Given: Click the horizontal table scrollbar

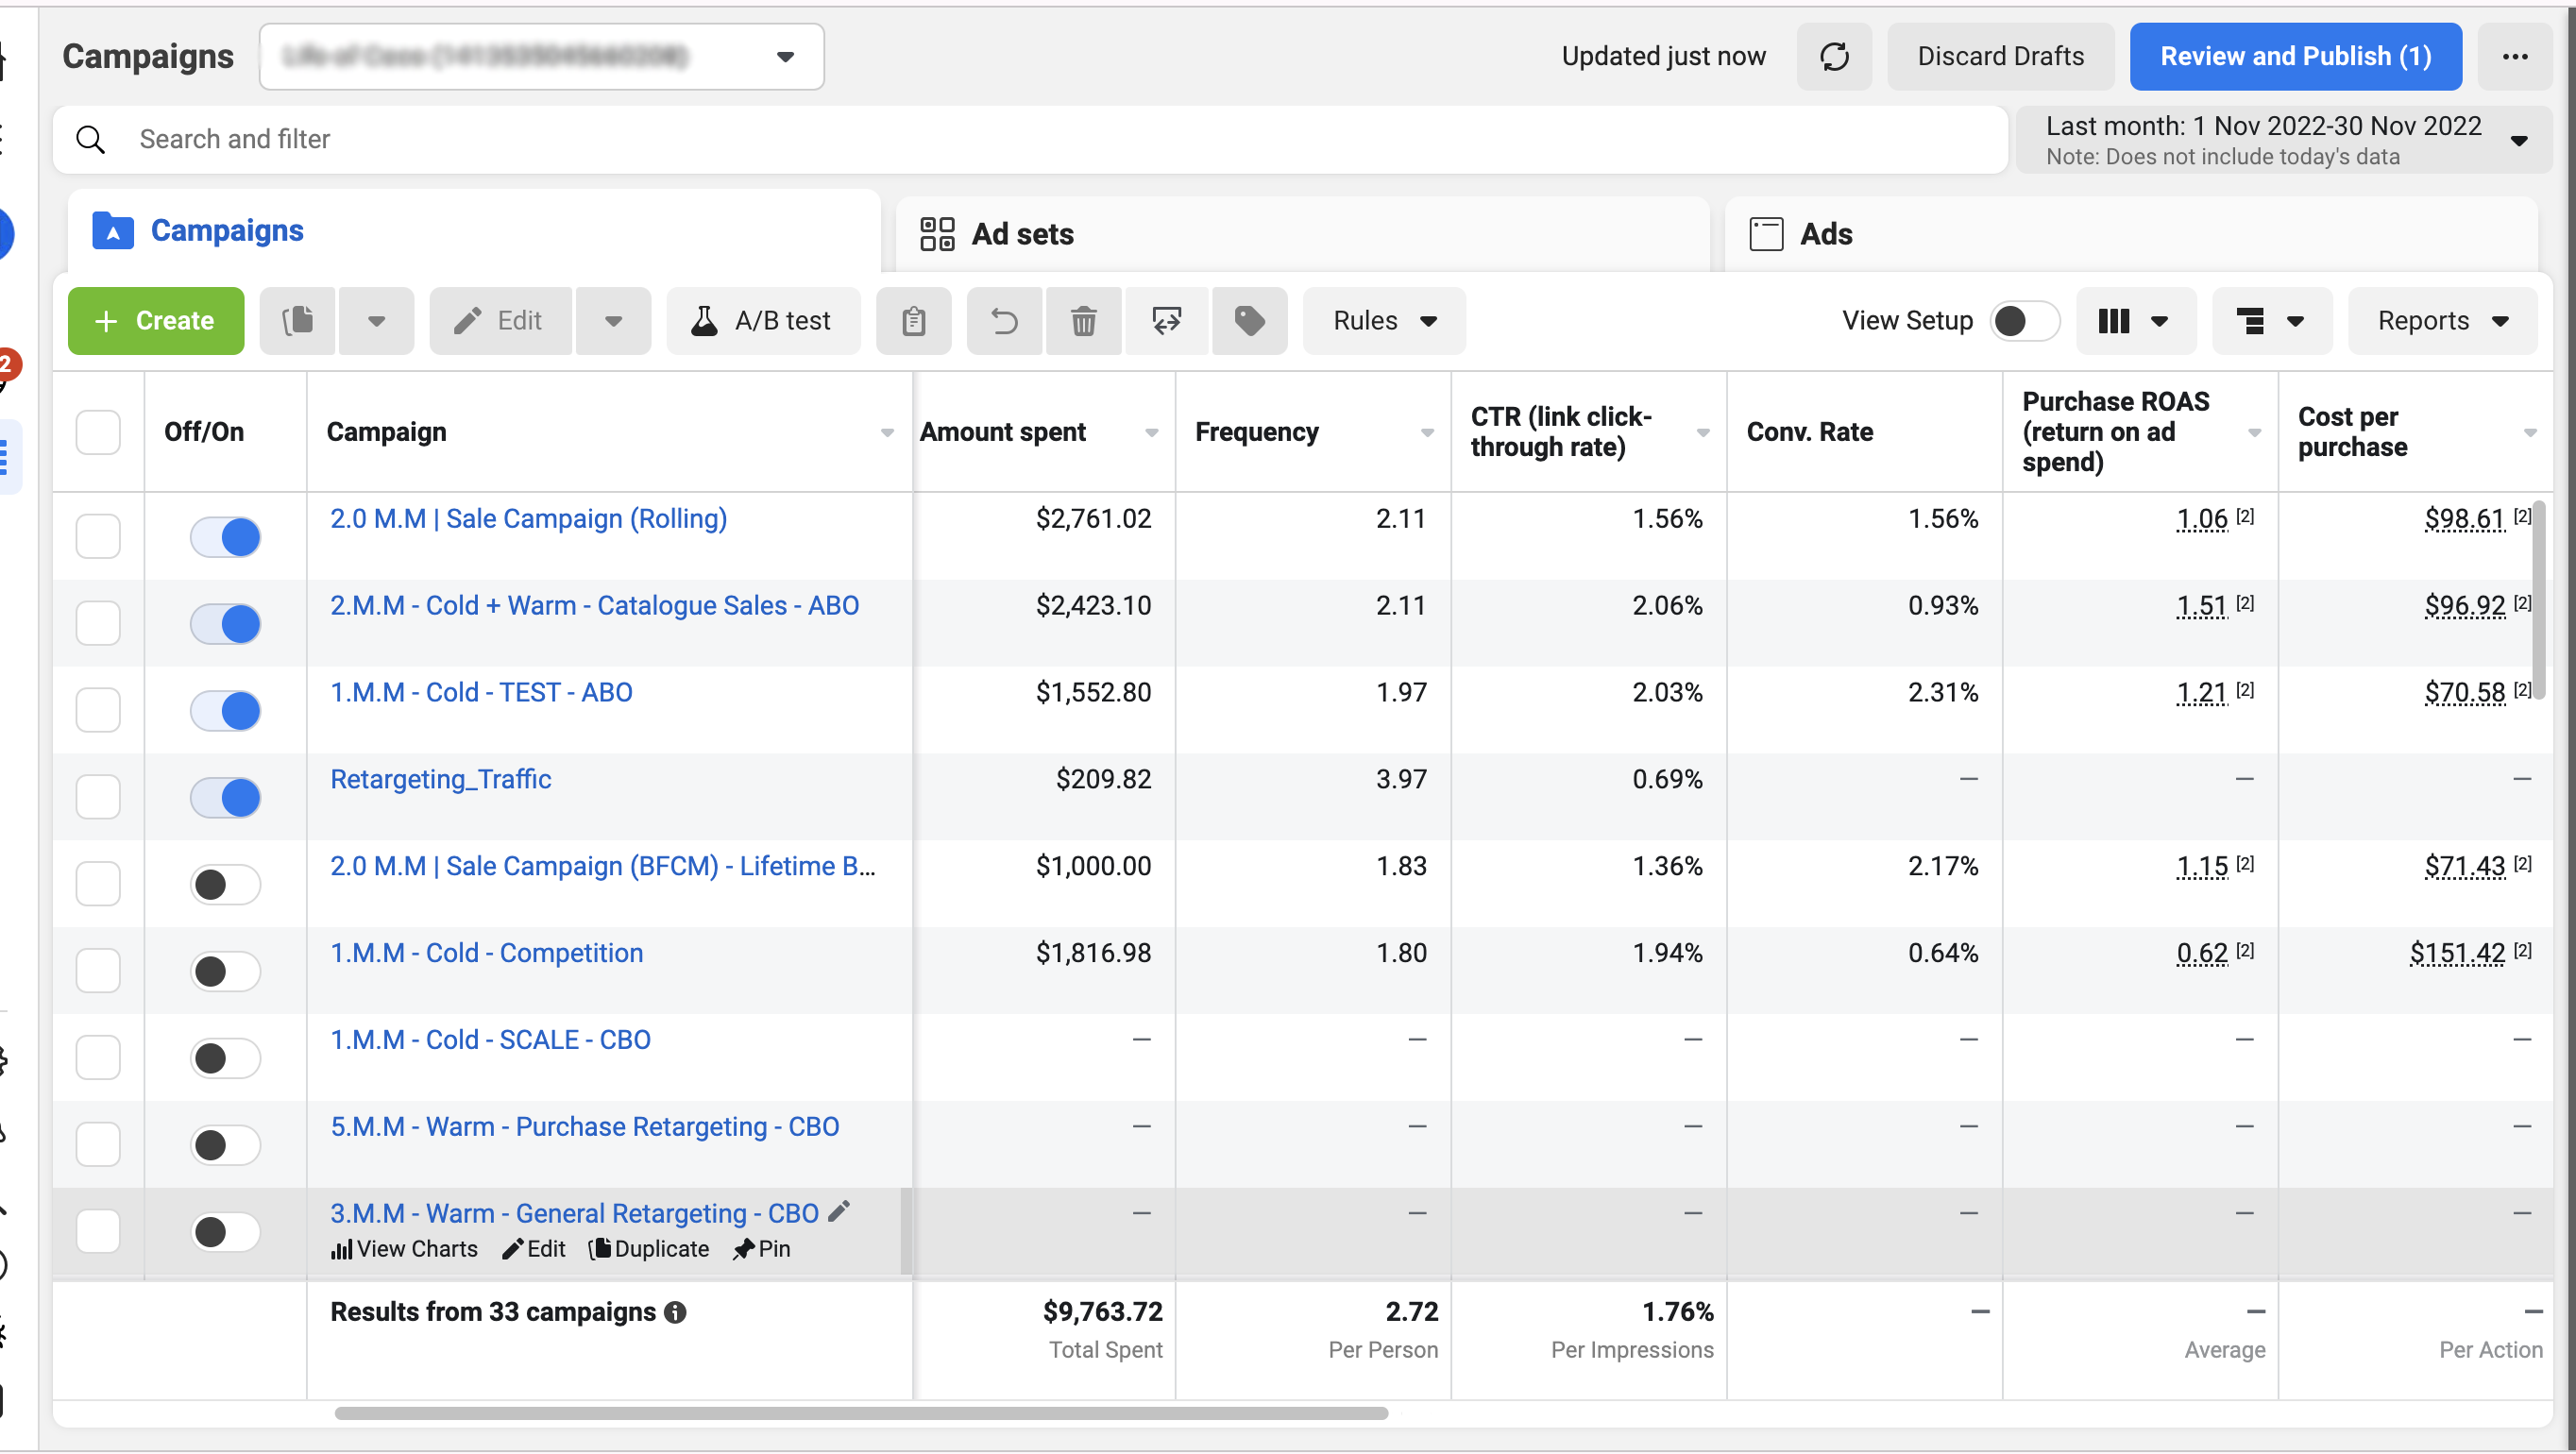Looking at the screenshot, I should coord(860,1413).
